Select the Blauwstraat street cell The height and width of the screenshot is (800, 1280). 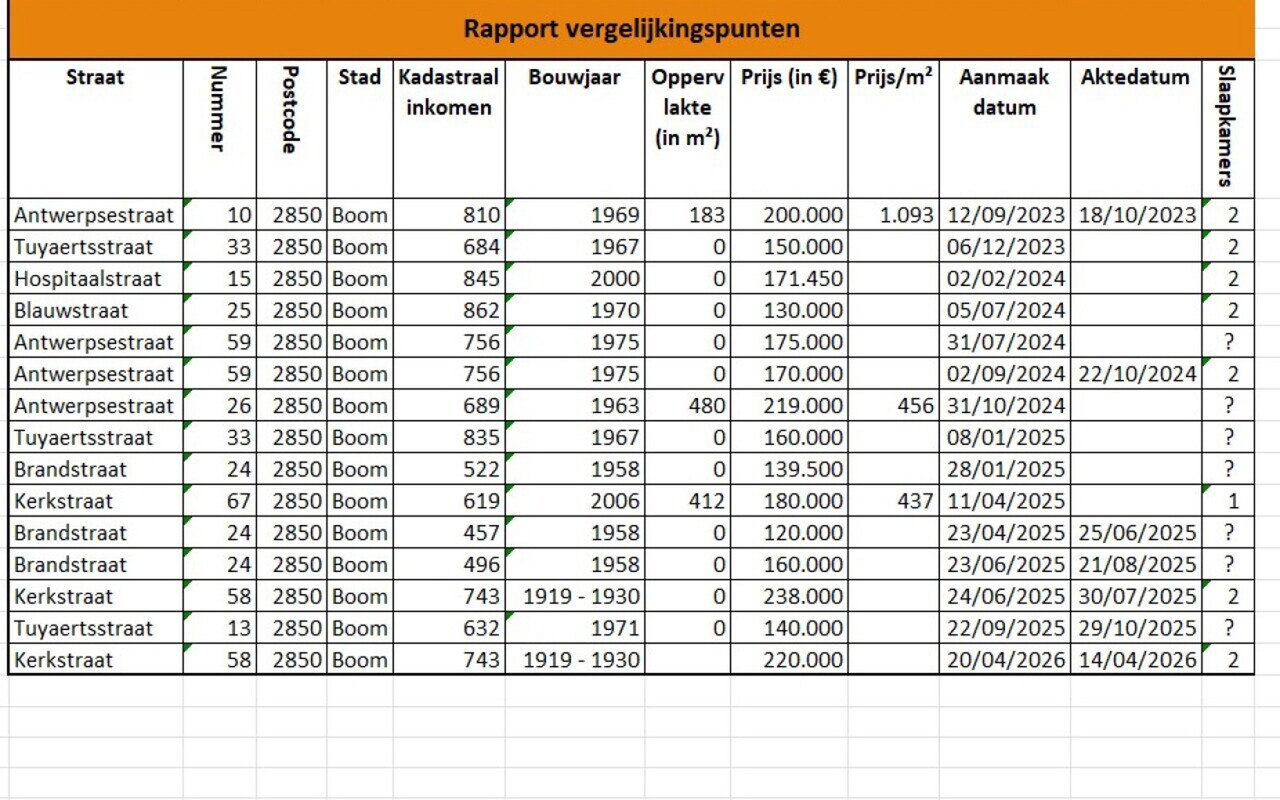96,310
